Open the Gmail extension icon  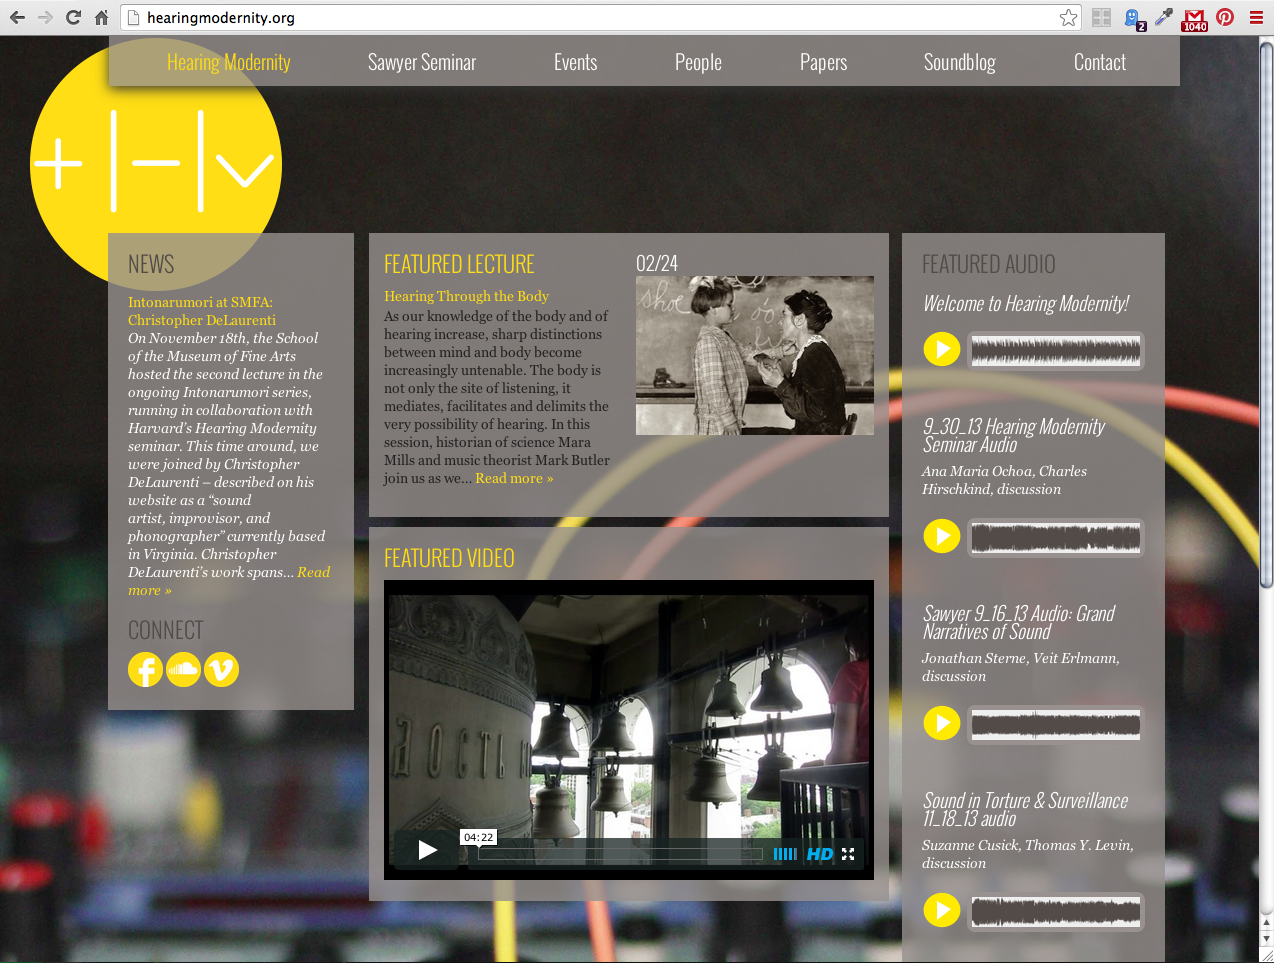(x=1194, y=18)
